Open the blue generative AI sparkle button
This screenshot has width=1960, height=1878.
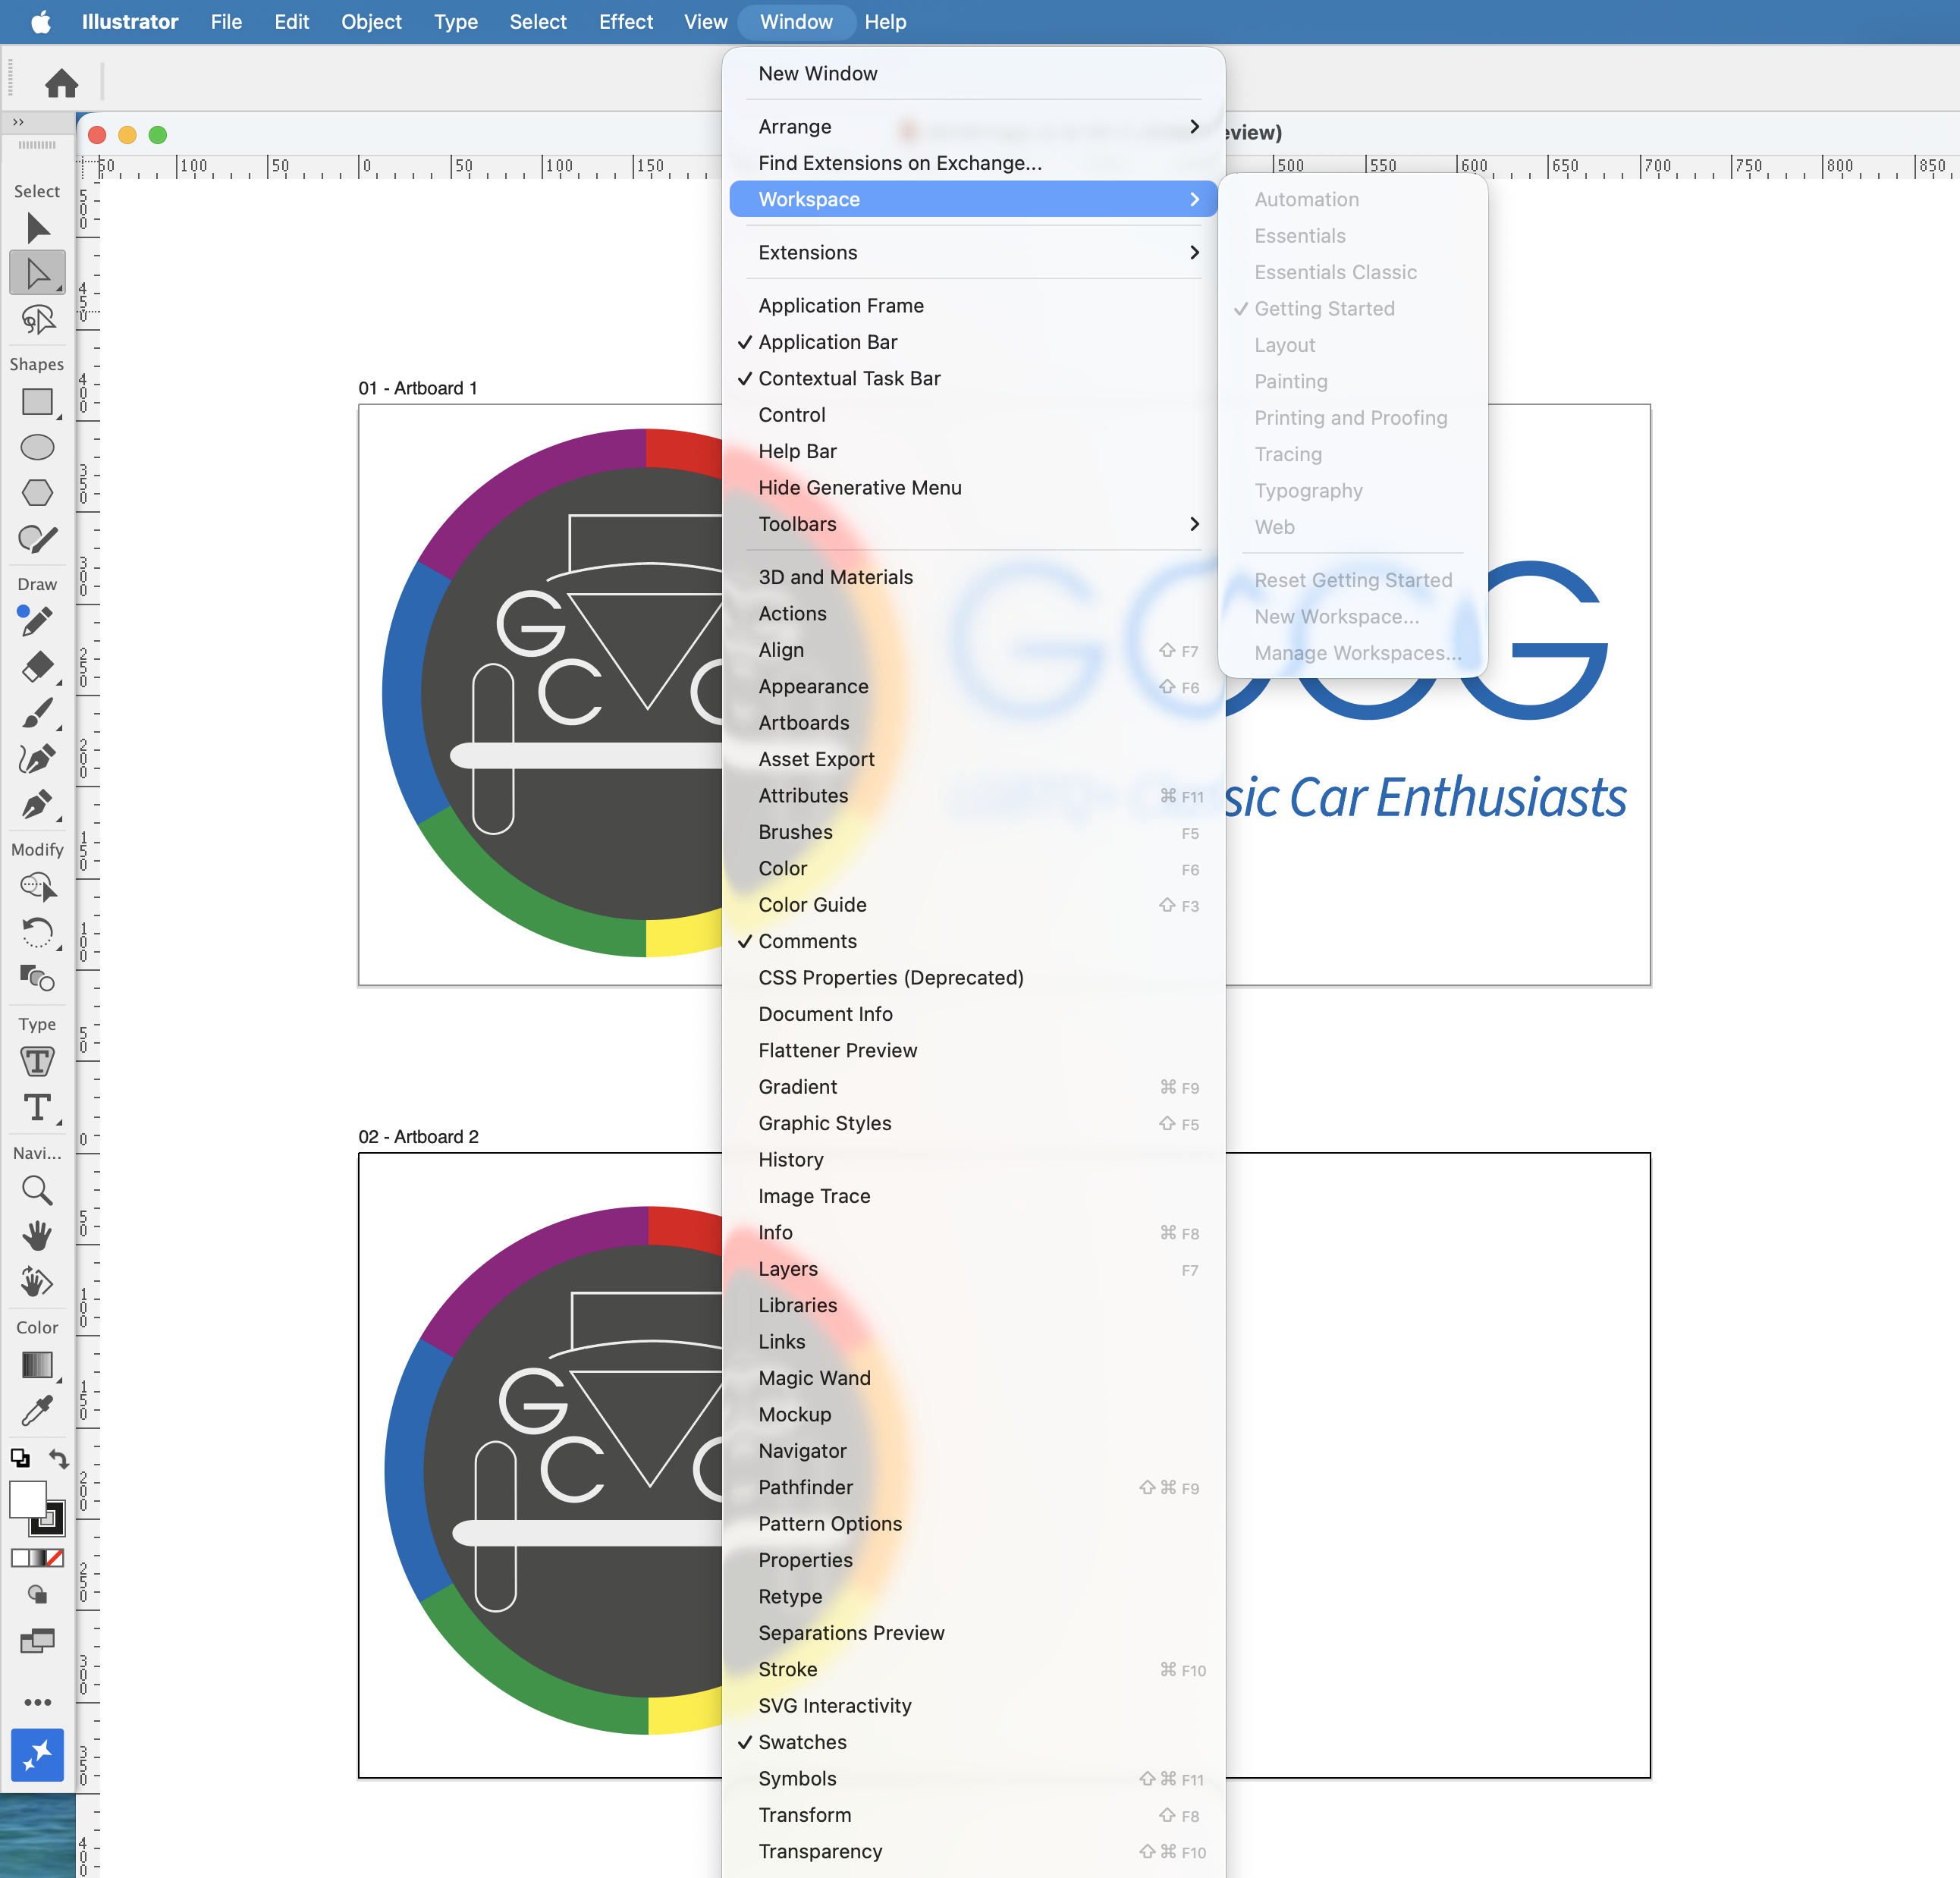click(37, 1755)
